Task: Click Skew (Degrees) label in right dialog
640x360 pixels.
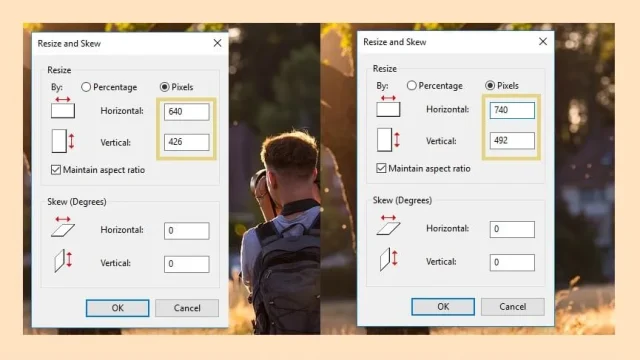Action: (x=402, y=200)
